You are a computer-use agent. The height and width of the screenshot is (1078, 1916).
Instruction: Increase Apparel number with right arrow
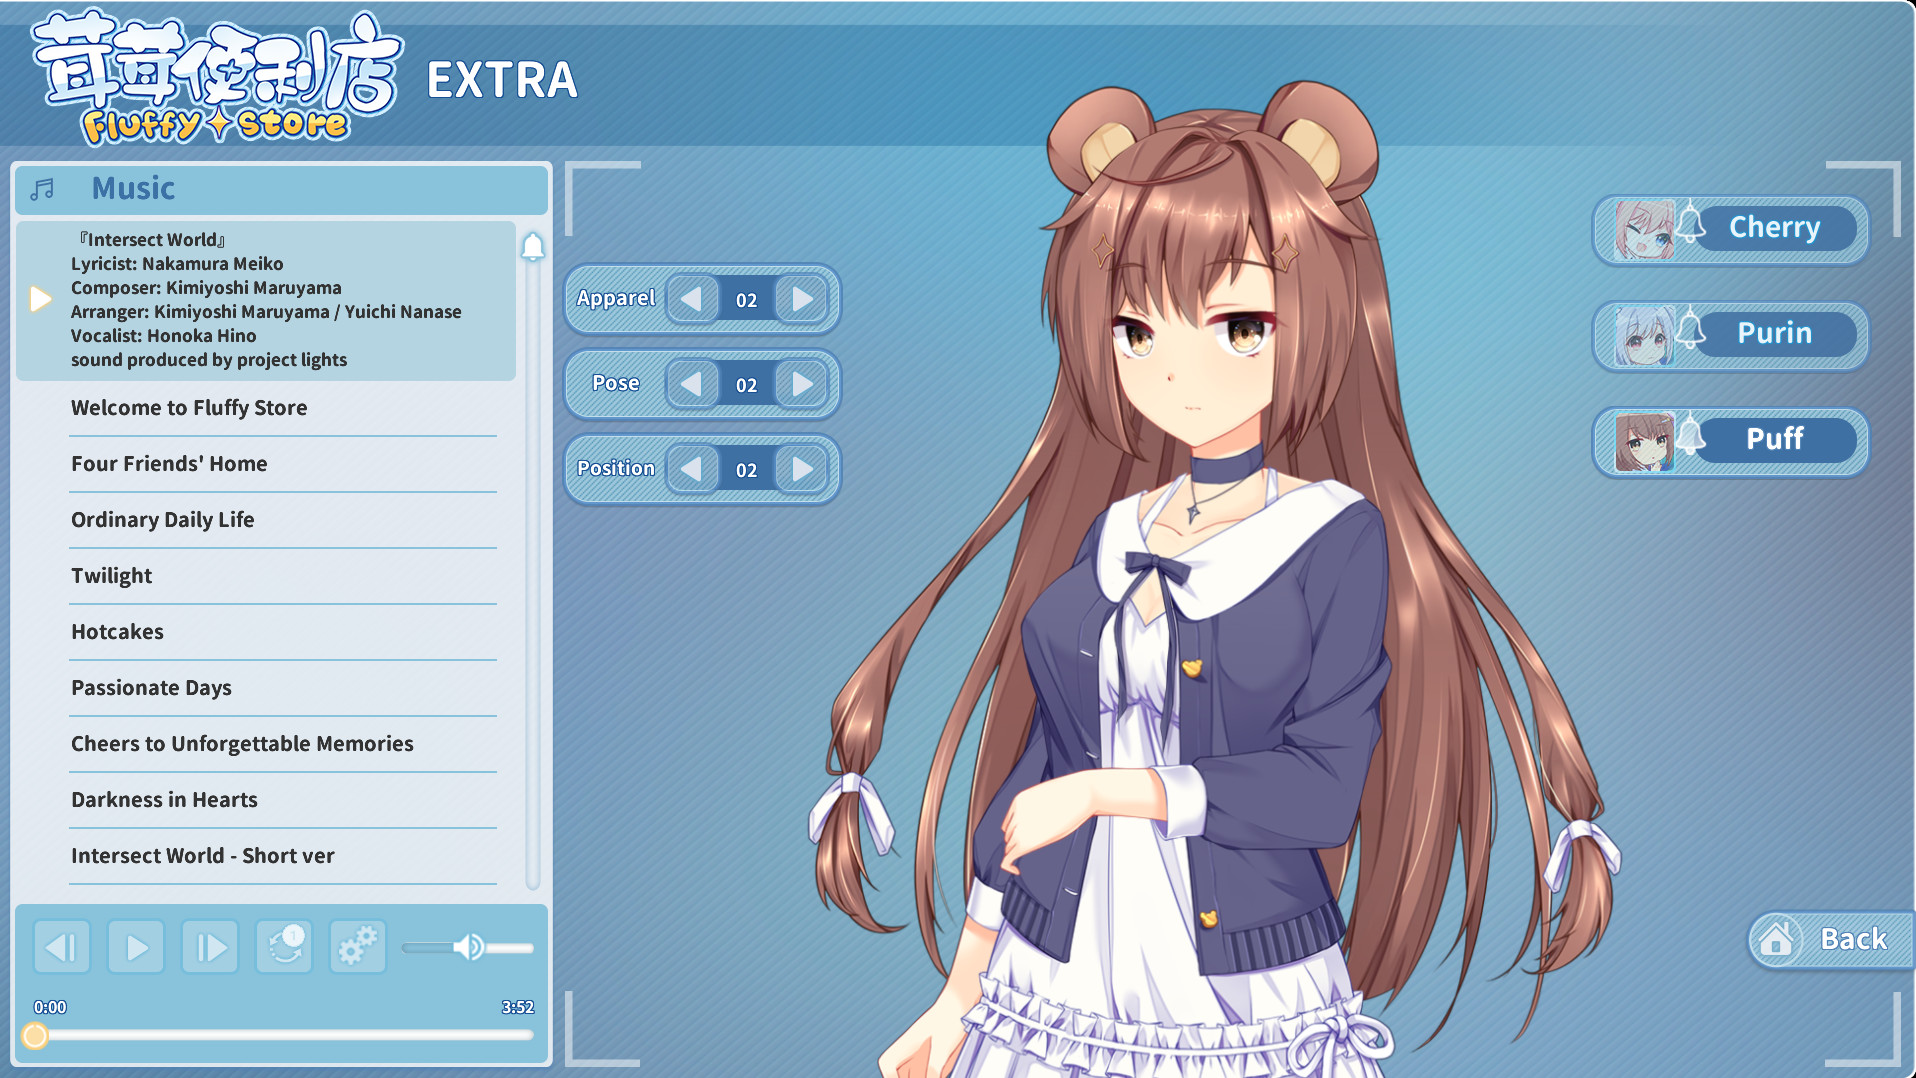pyautogui.click(x=802, y=299)
